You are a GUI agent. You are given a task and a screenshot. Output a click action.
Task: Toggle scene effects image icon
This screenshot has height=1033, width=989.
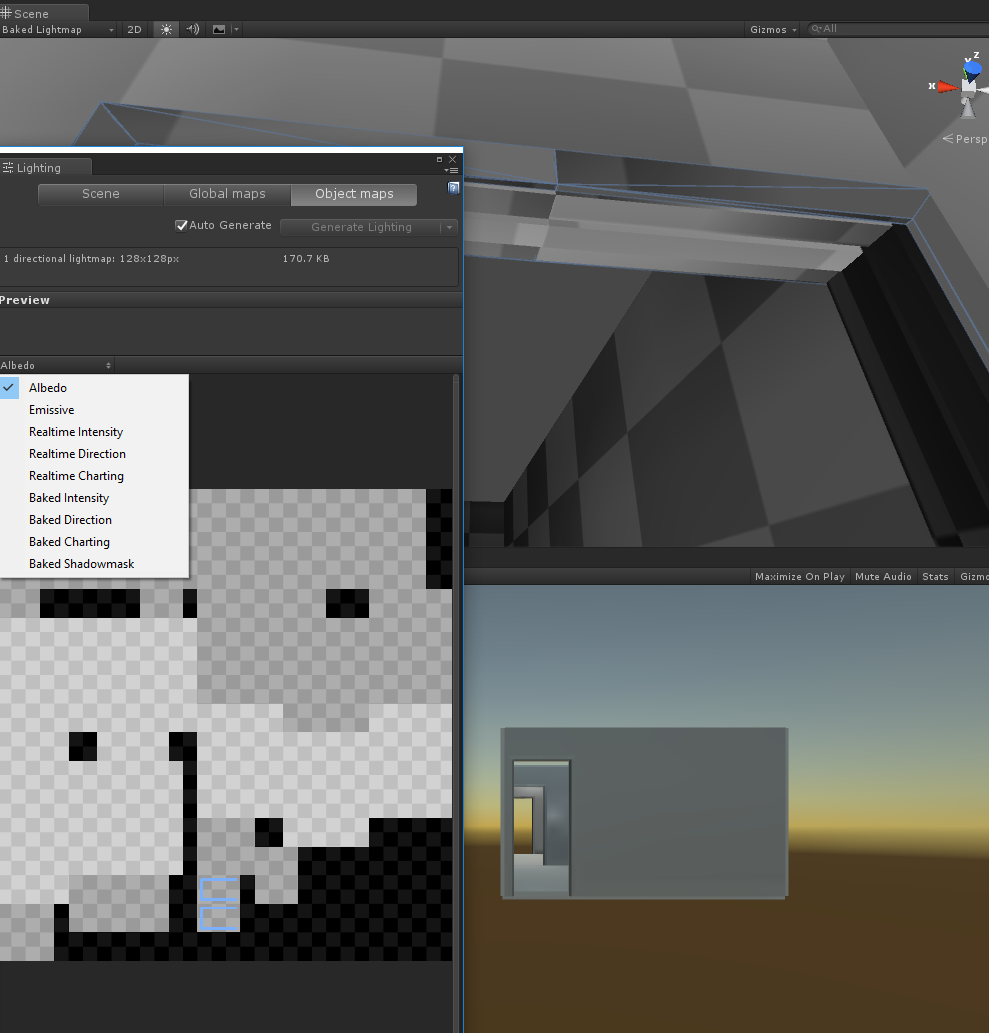[x=219, y=30]
